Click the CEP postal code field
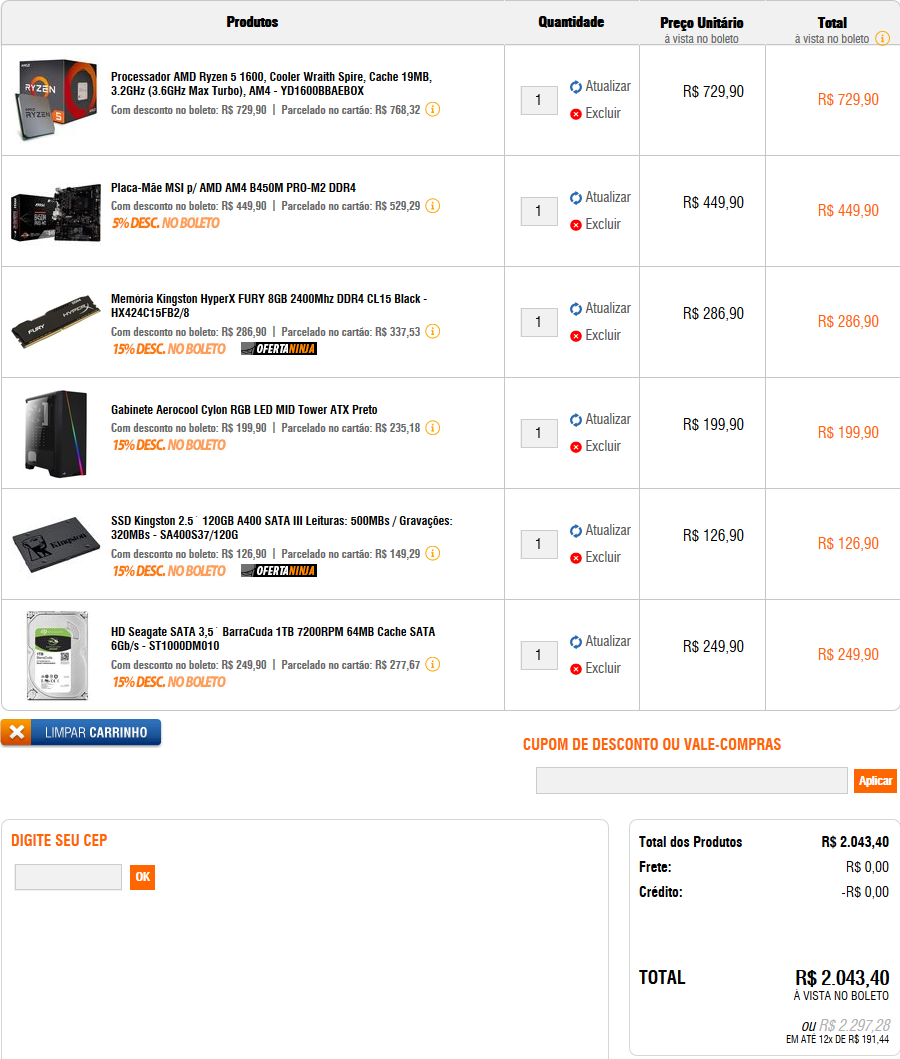The height and width of the screenshot is (1059, 900). (x=68, y=877)
